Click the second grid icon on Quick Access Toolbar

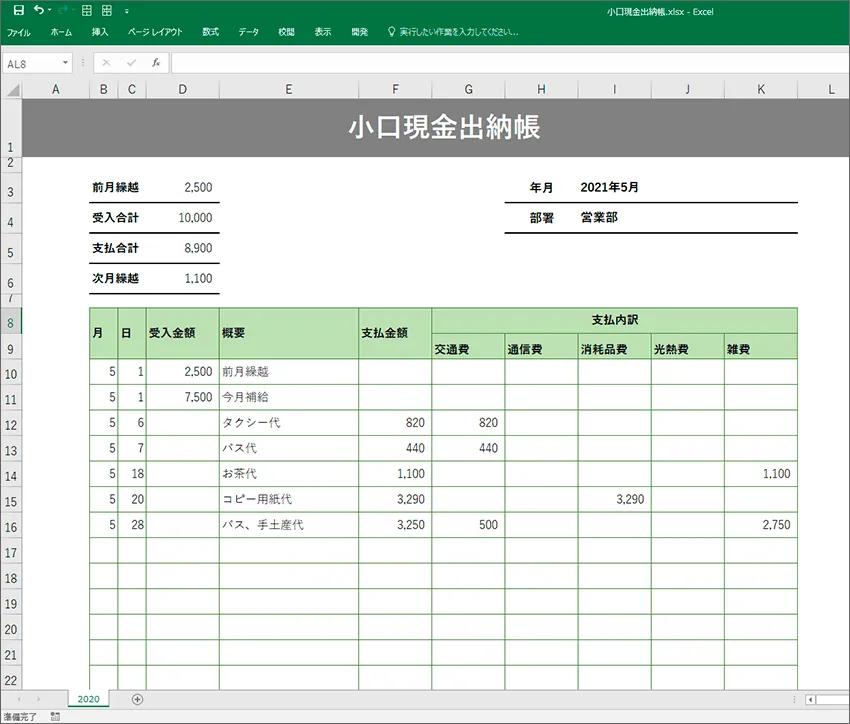point(106,10)
